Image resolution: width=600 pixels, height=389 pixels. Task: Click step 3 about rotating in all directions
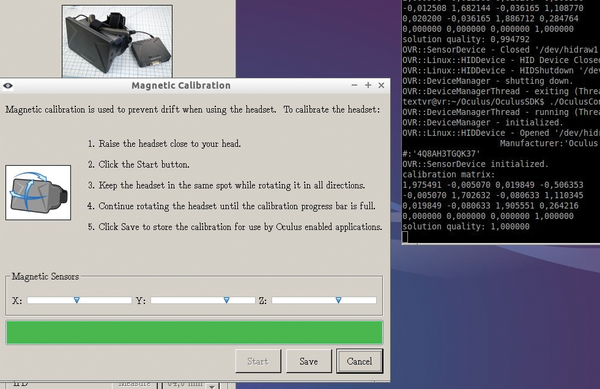(x=226, y=186)
